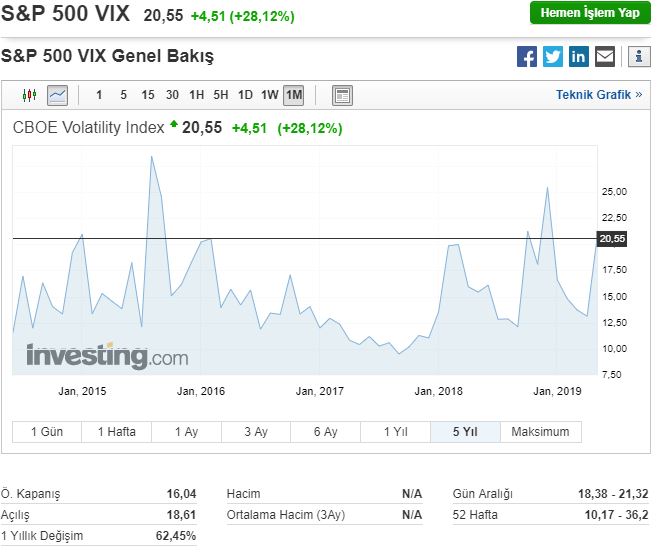The height and width of the screenshot is (560, 664).
Task: Open the Teknik Grafik link
Action: 599,94
